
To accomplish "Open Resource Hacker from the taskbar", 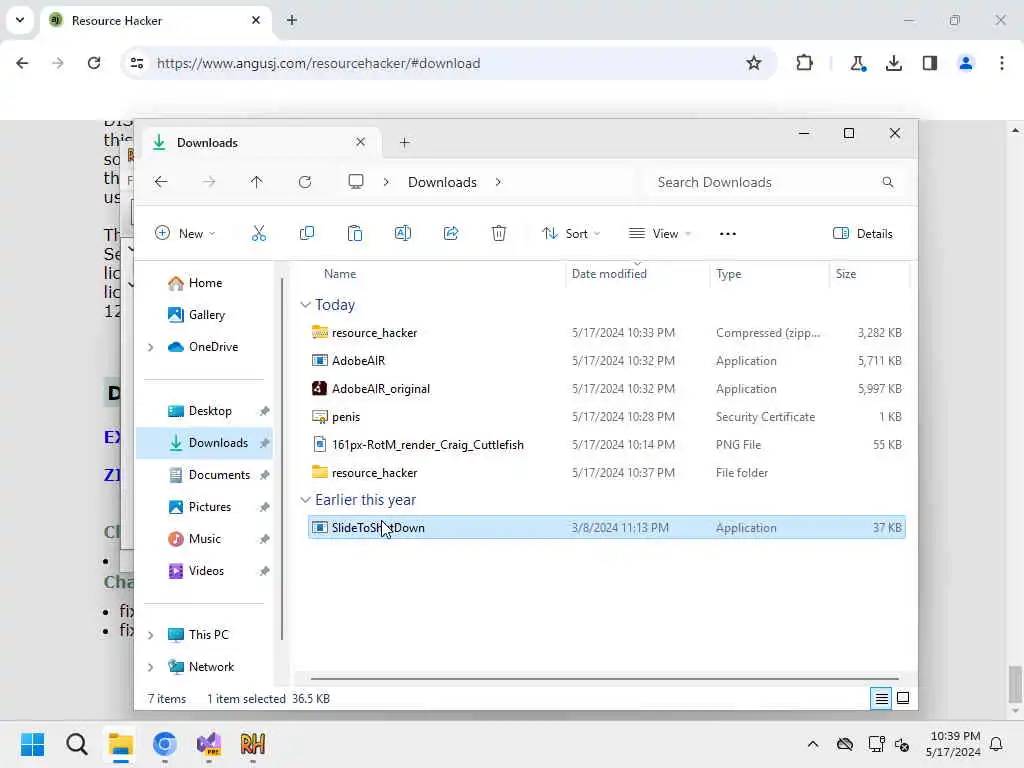I will coord(253,744).
